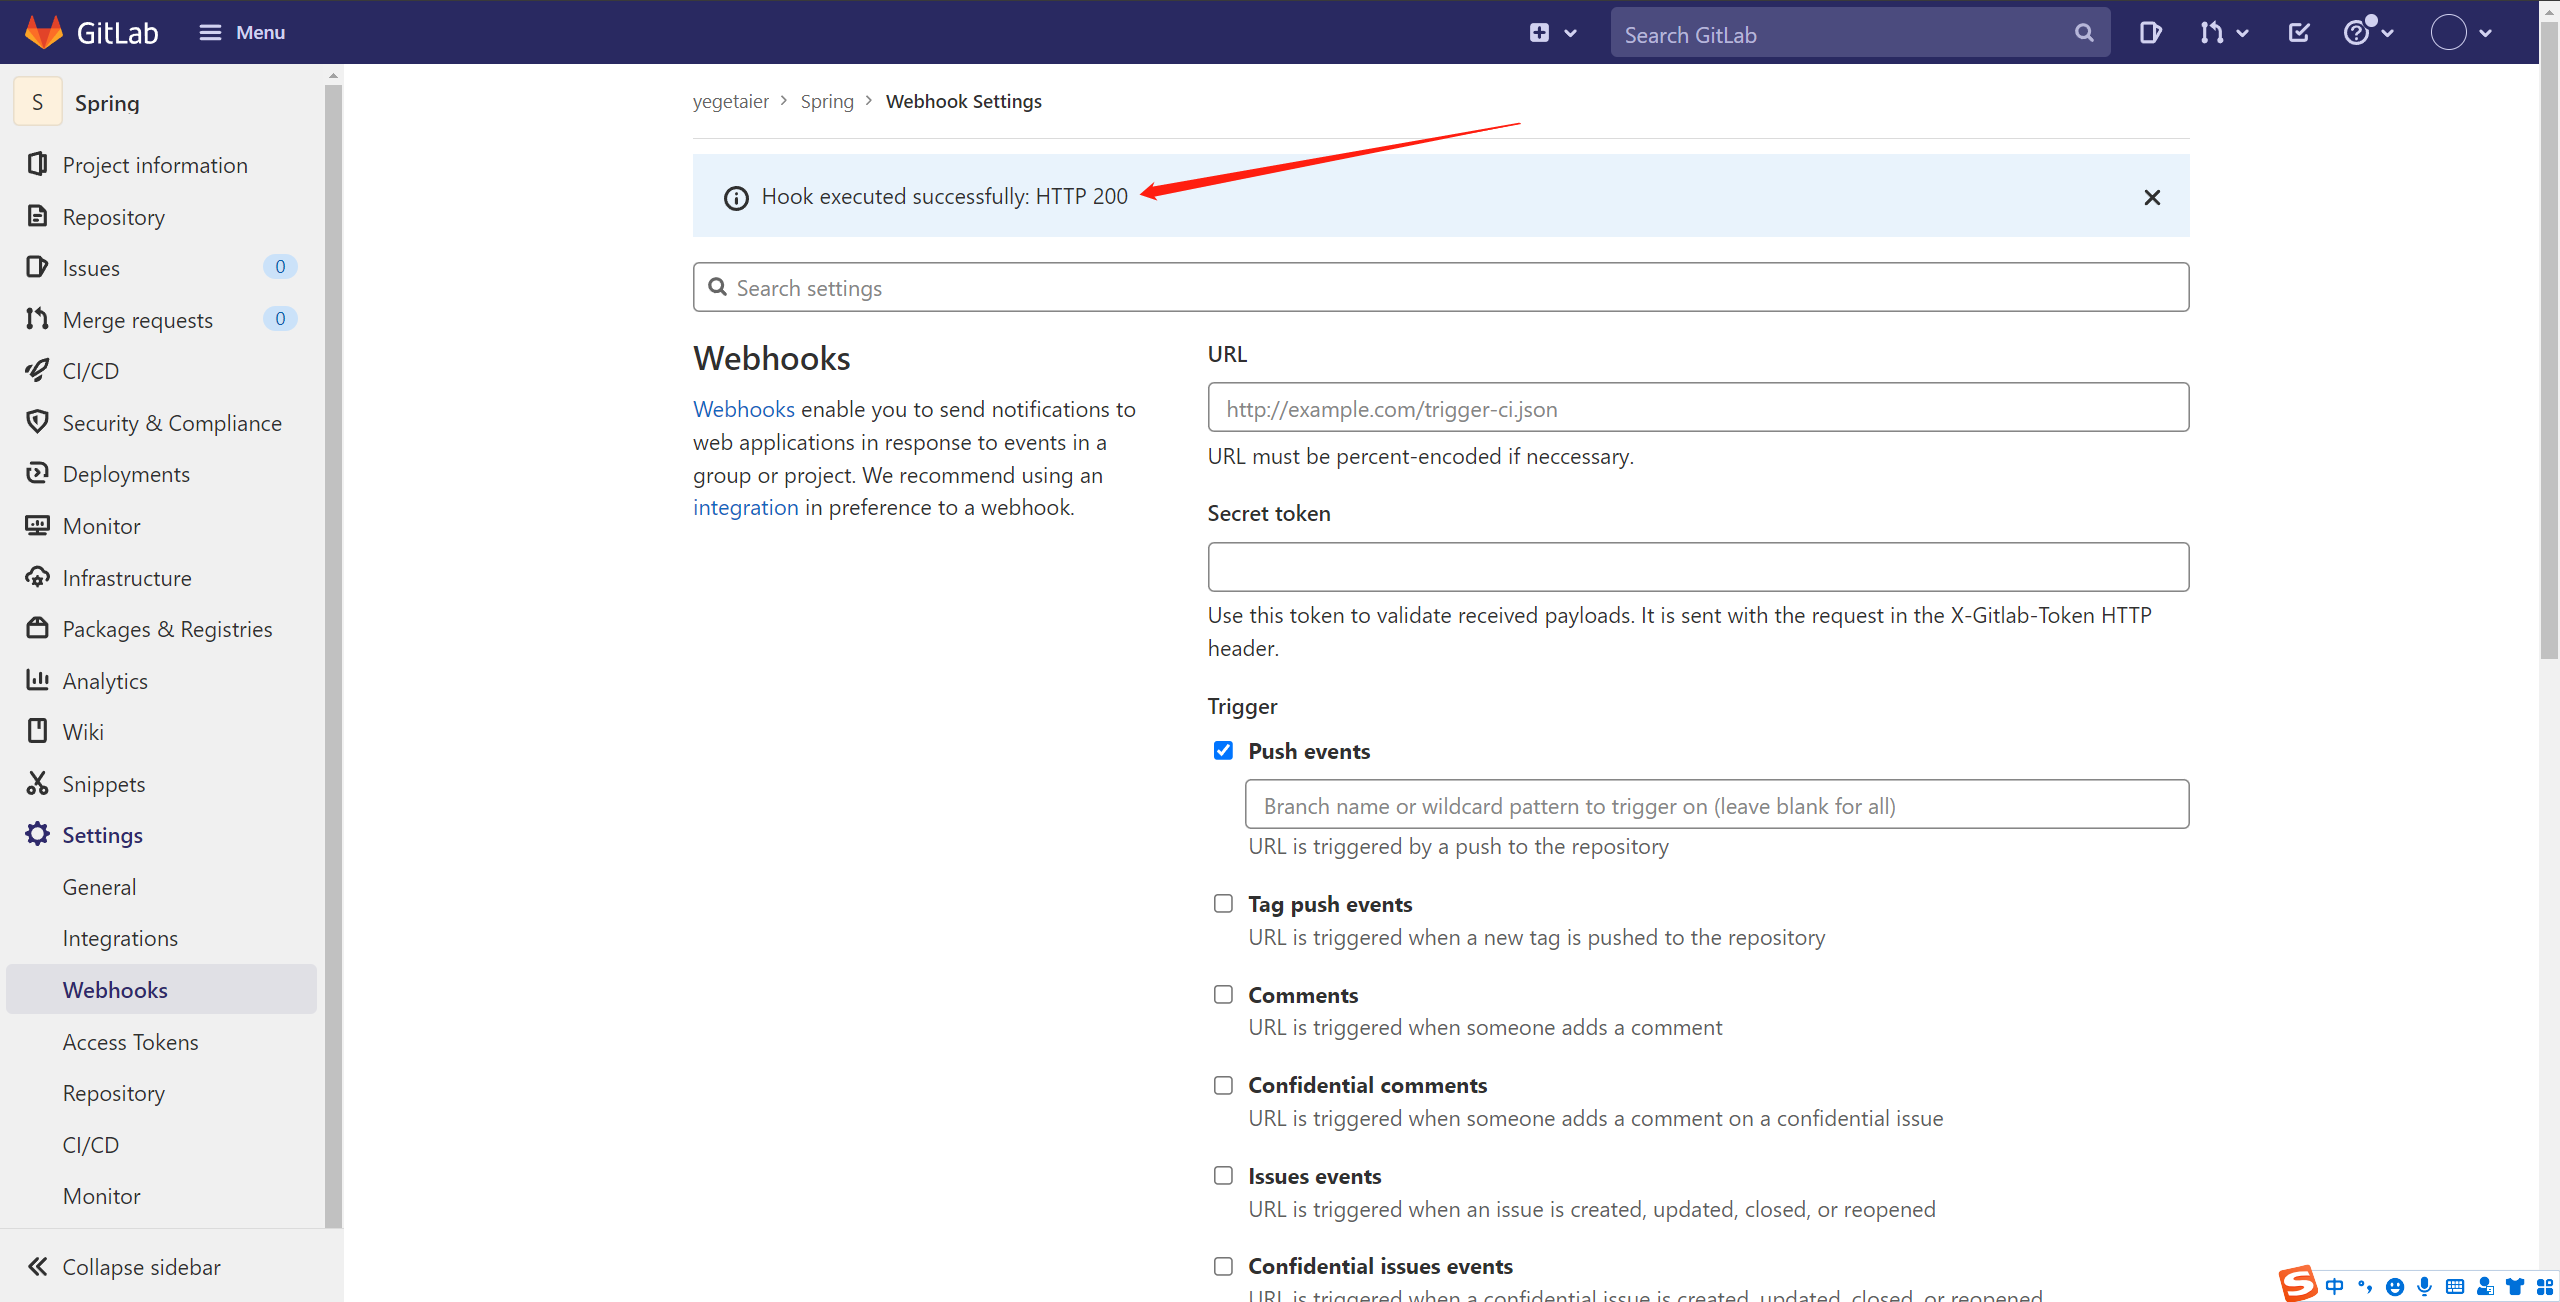This screenshot has height=1302, width=2560.
Task: Open CI/CD rocket icon in sidebar
Action: click(90, 371)
